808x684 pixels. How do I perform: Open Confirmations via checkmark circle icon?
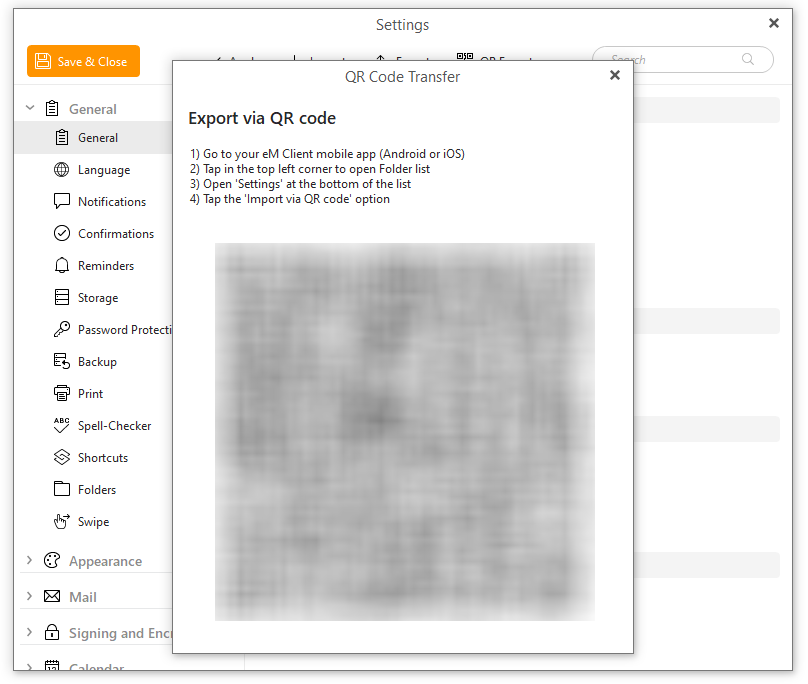62,233
